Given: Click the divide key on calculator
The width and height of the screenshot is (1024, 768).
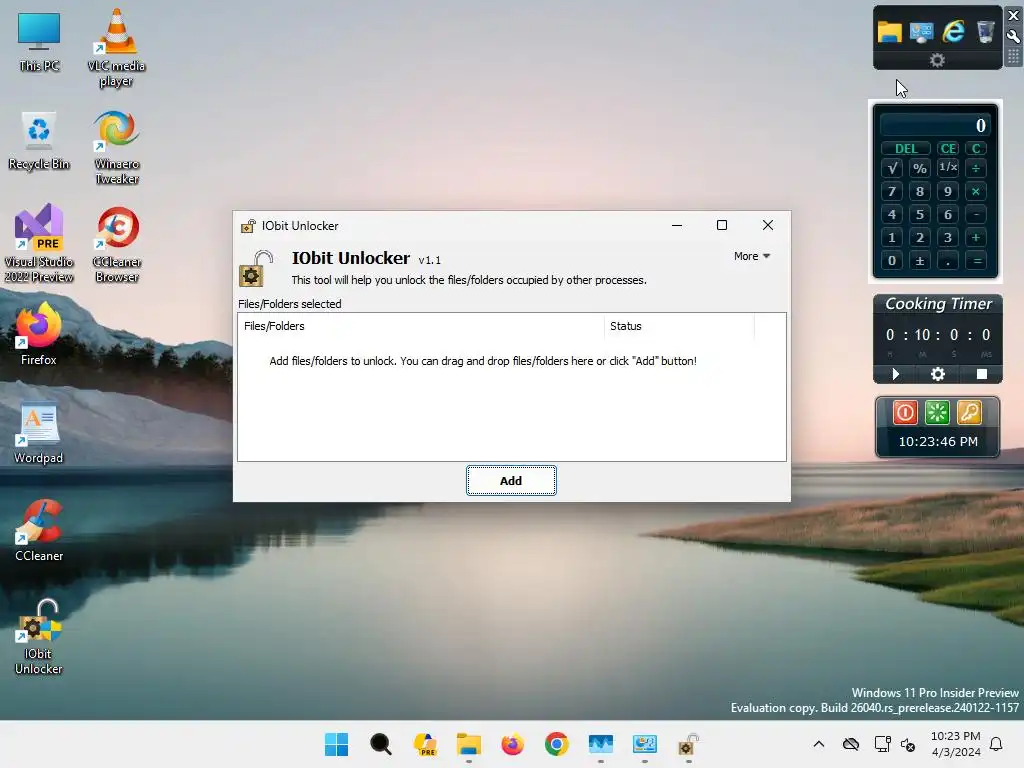Looking at the screenshot, I should [x=976, y=168].
